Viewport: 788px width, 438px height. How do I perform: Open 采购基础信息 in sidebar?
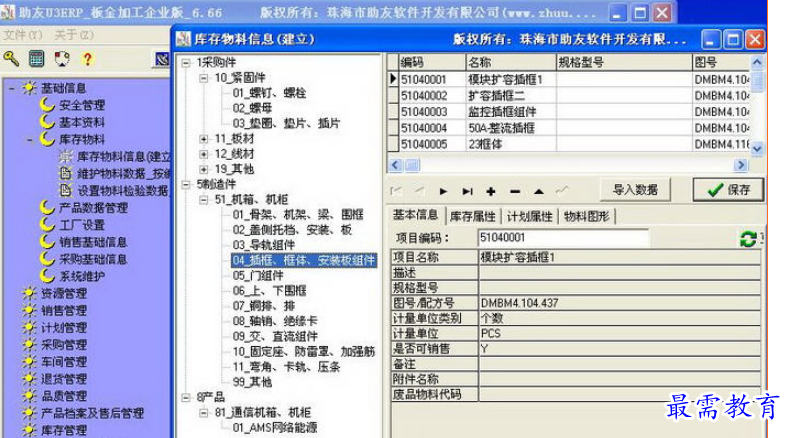coord(93,259)
